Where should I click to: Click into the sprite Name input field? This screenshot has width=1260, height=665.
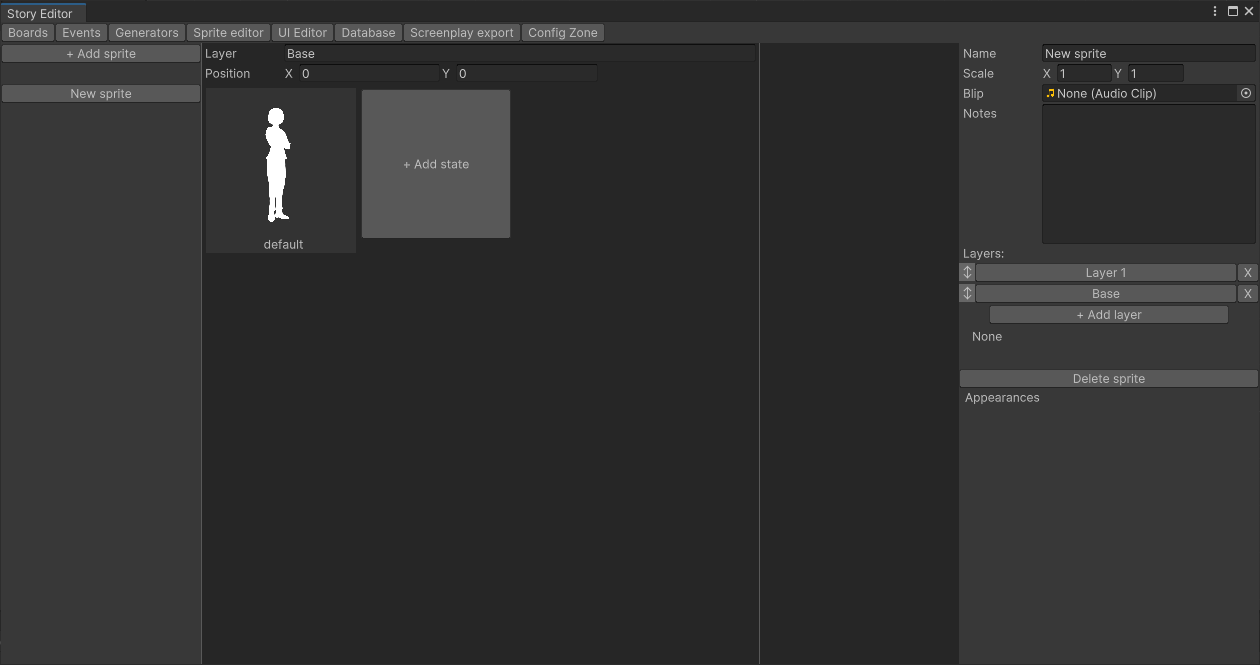click(1147, 54)
